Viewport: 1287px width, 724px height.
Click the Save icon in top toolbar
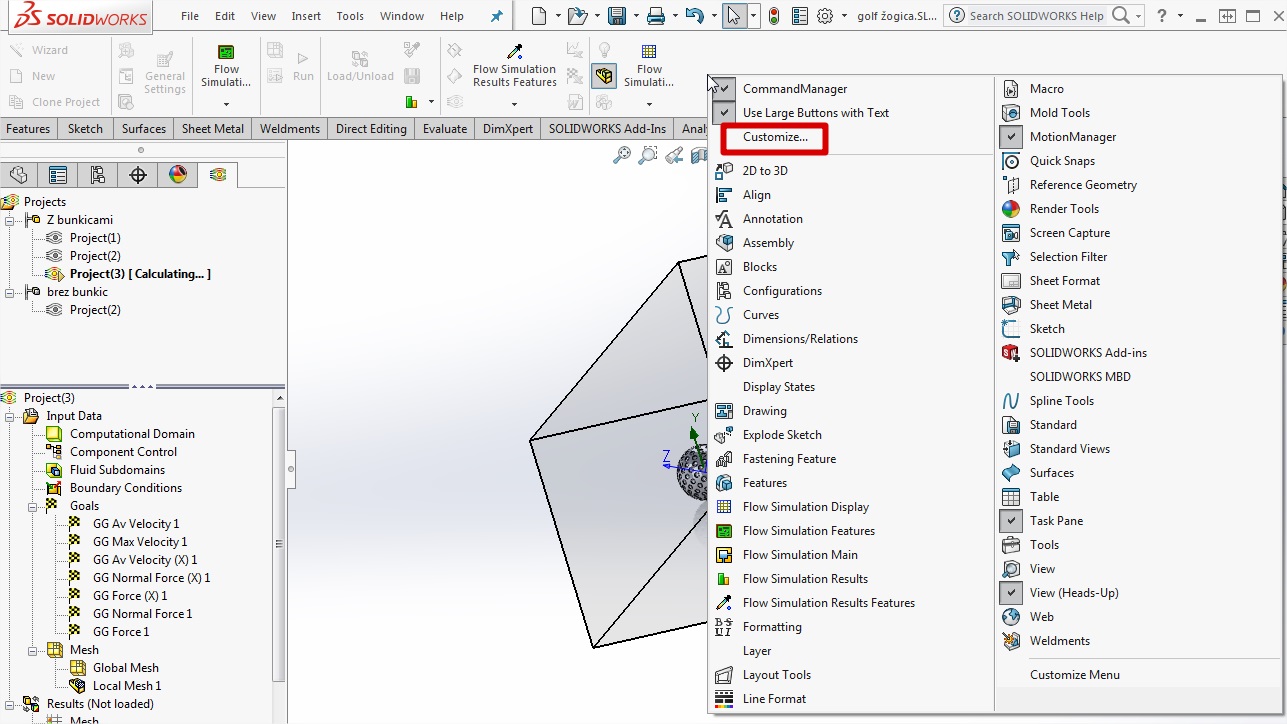[617, 16]
